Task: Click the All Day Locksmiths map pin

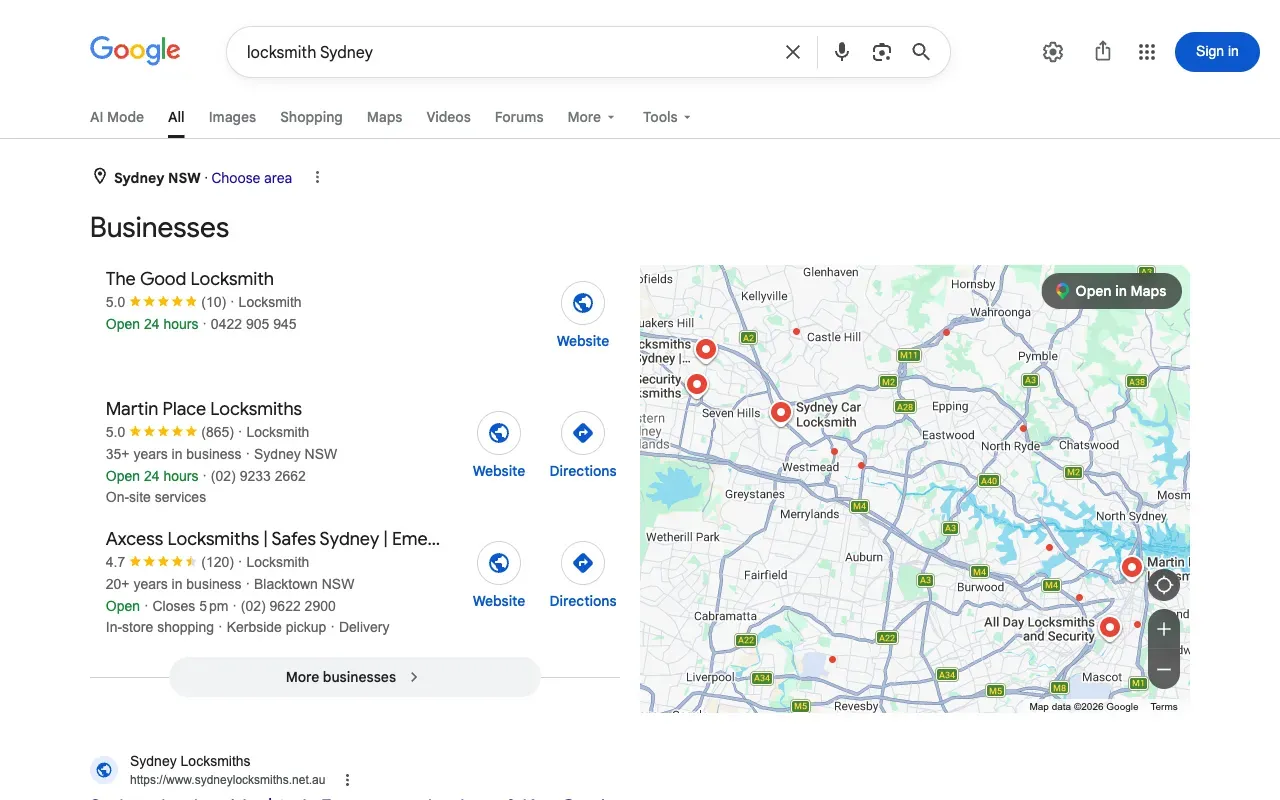Action: (x=1110, y=628)
